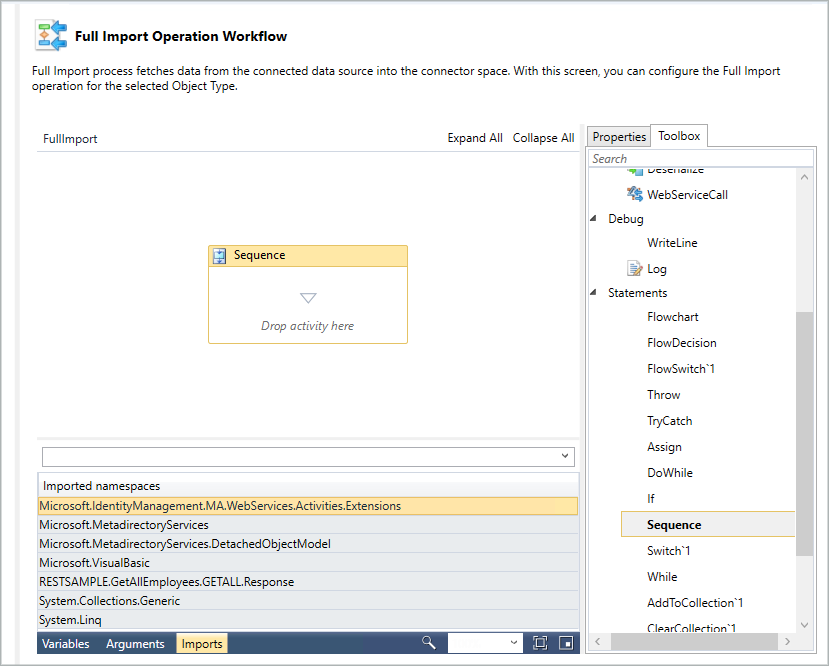Select If in the Toolbox
The width and height of the screenshot is (829, 666).
coord(651,498)
